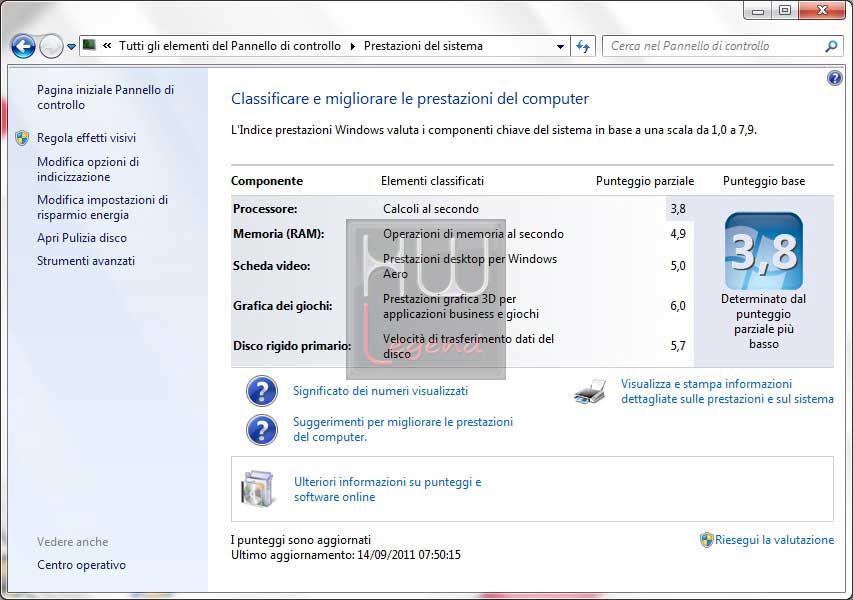Close the Prestazioni del sistema window
Image resolution: width=853 pixels, height=600 pixels.
823,11
